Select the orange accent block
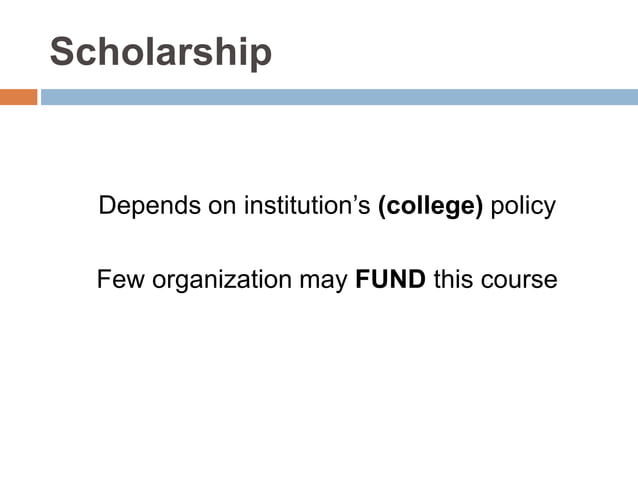Screen dimensions: 638x478 (19, 97)
